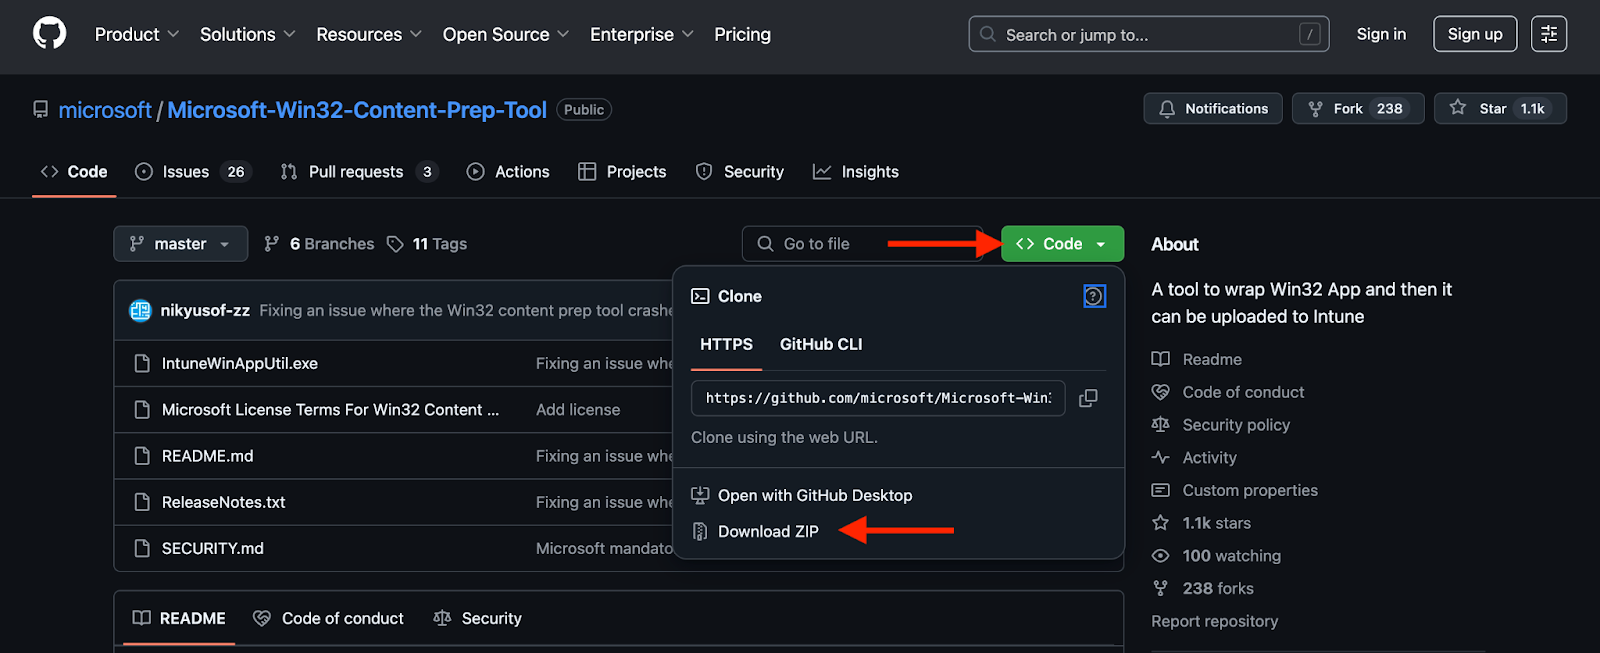Expand the Resources menu
1600x653 pixels.
(369, 34)
